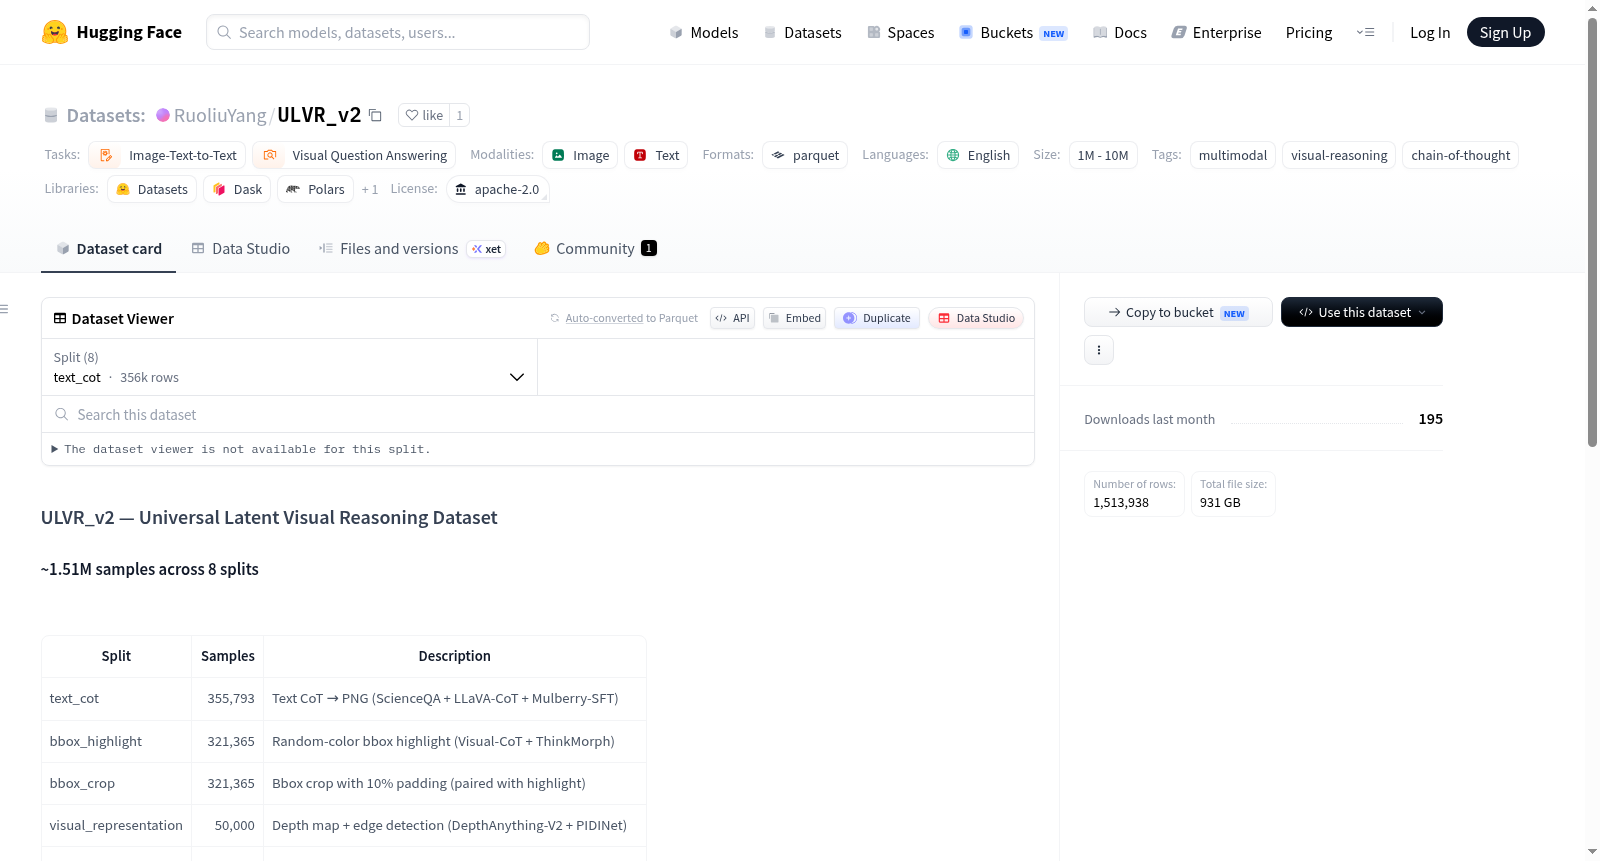Click the collapsed sidebar menu icon
Image resolution: width=1600 pixels, height=861 pixels.
5,309
